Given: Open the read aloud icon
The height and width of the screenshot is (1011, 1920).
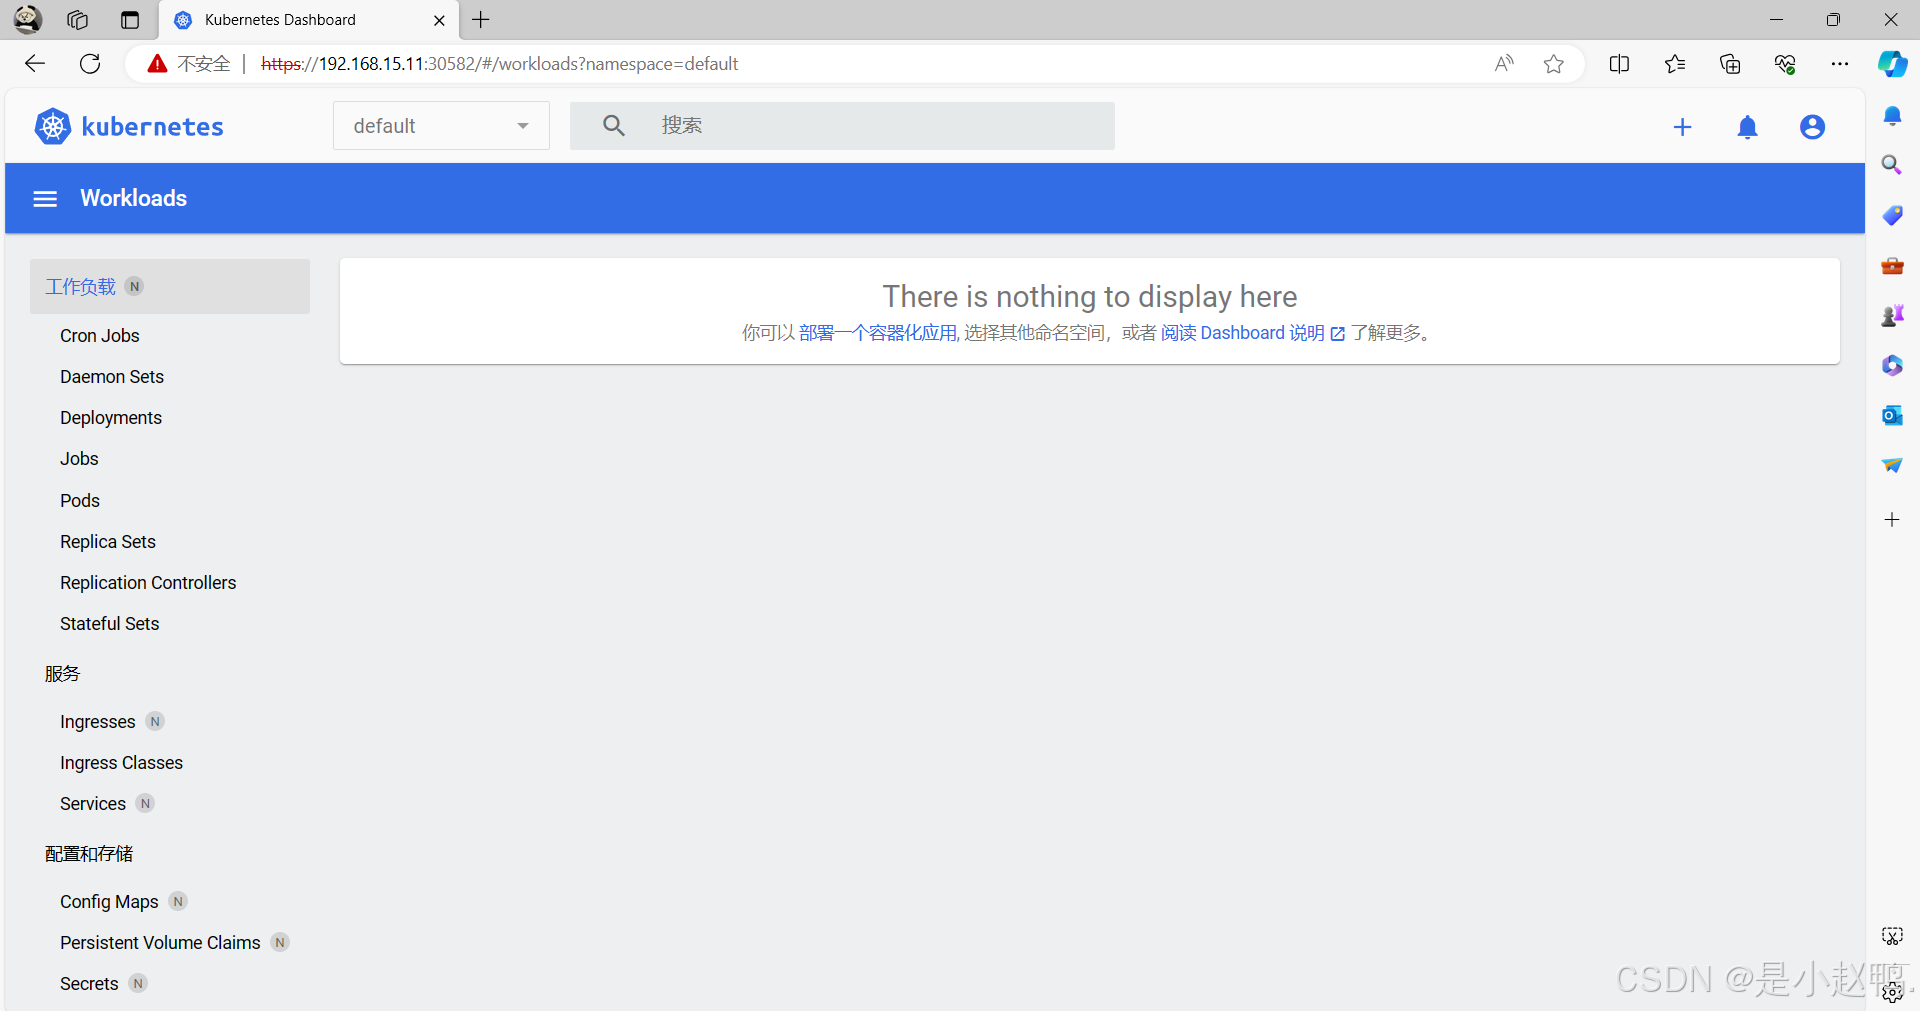Looking at the screenshot, I should 1504,64.
